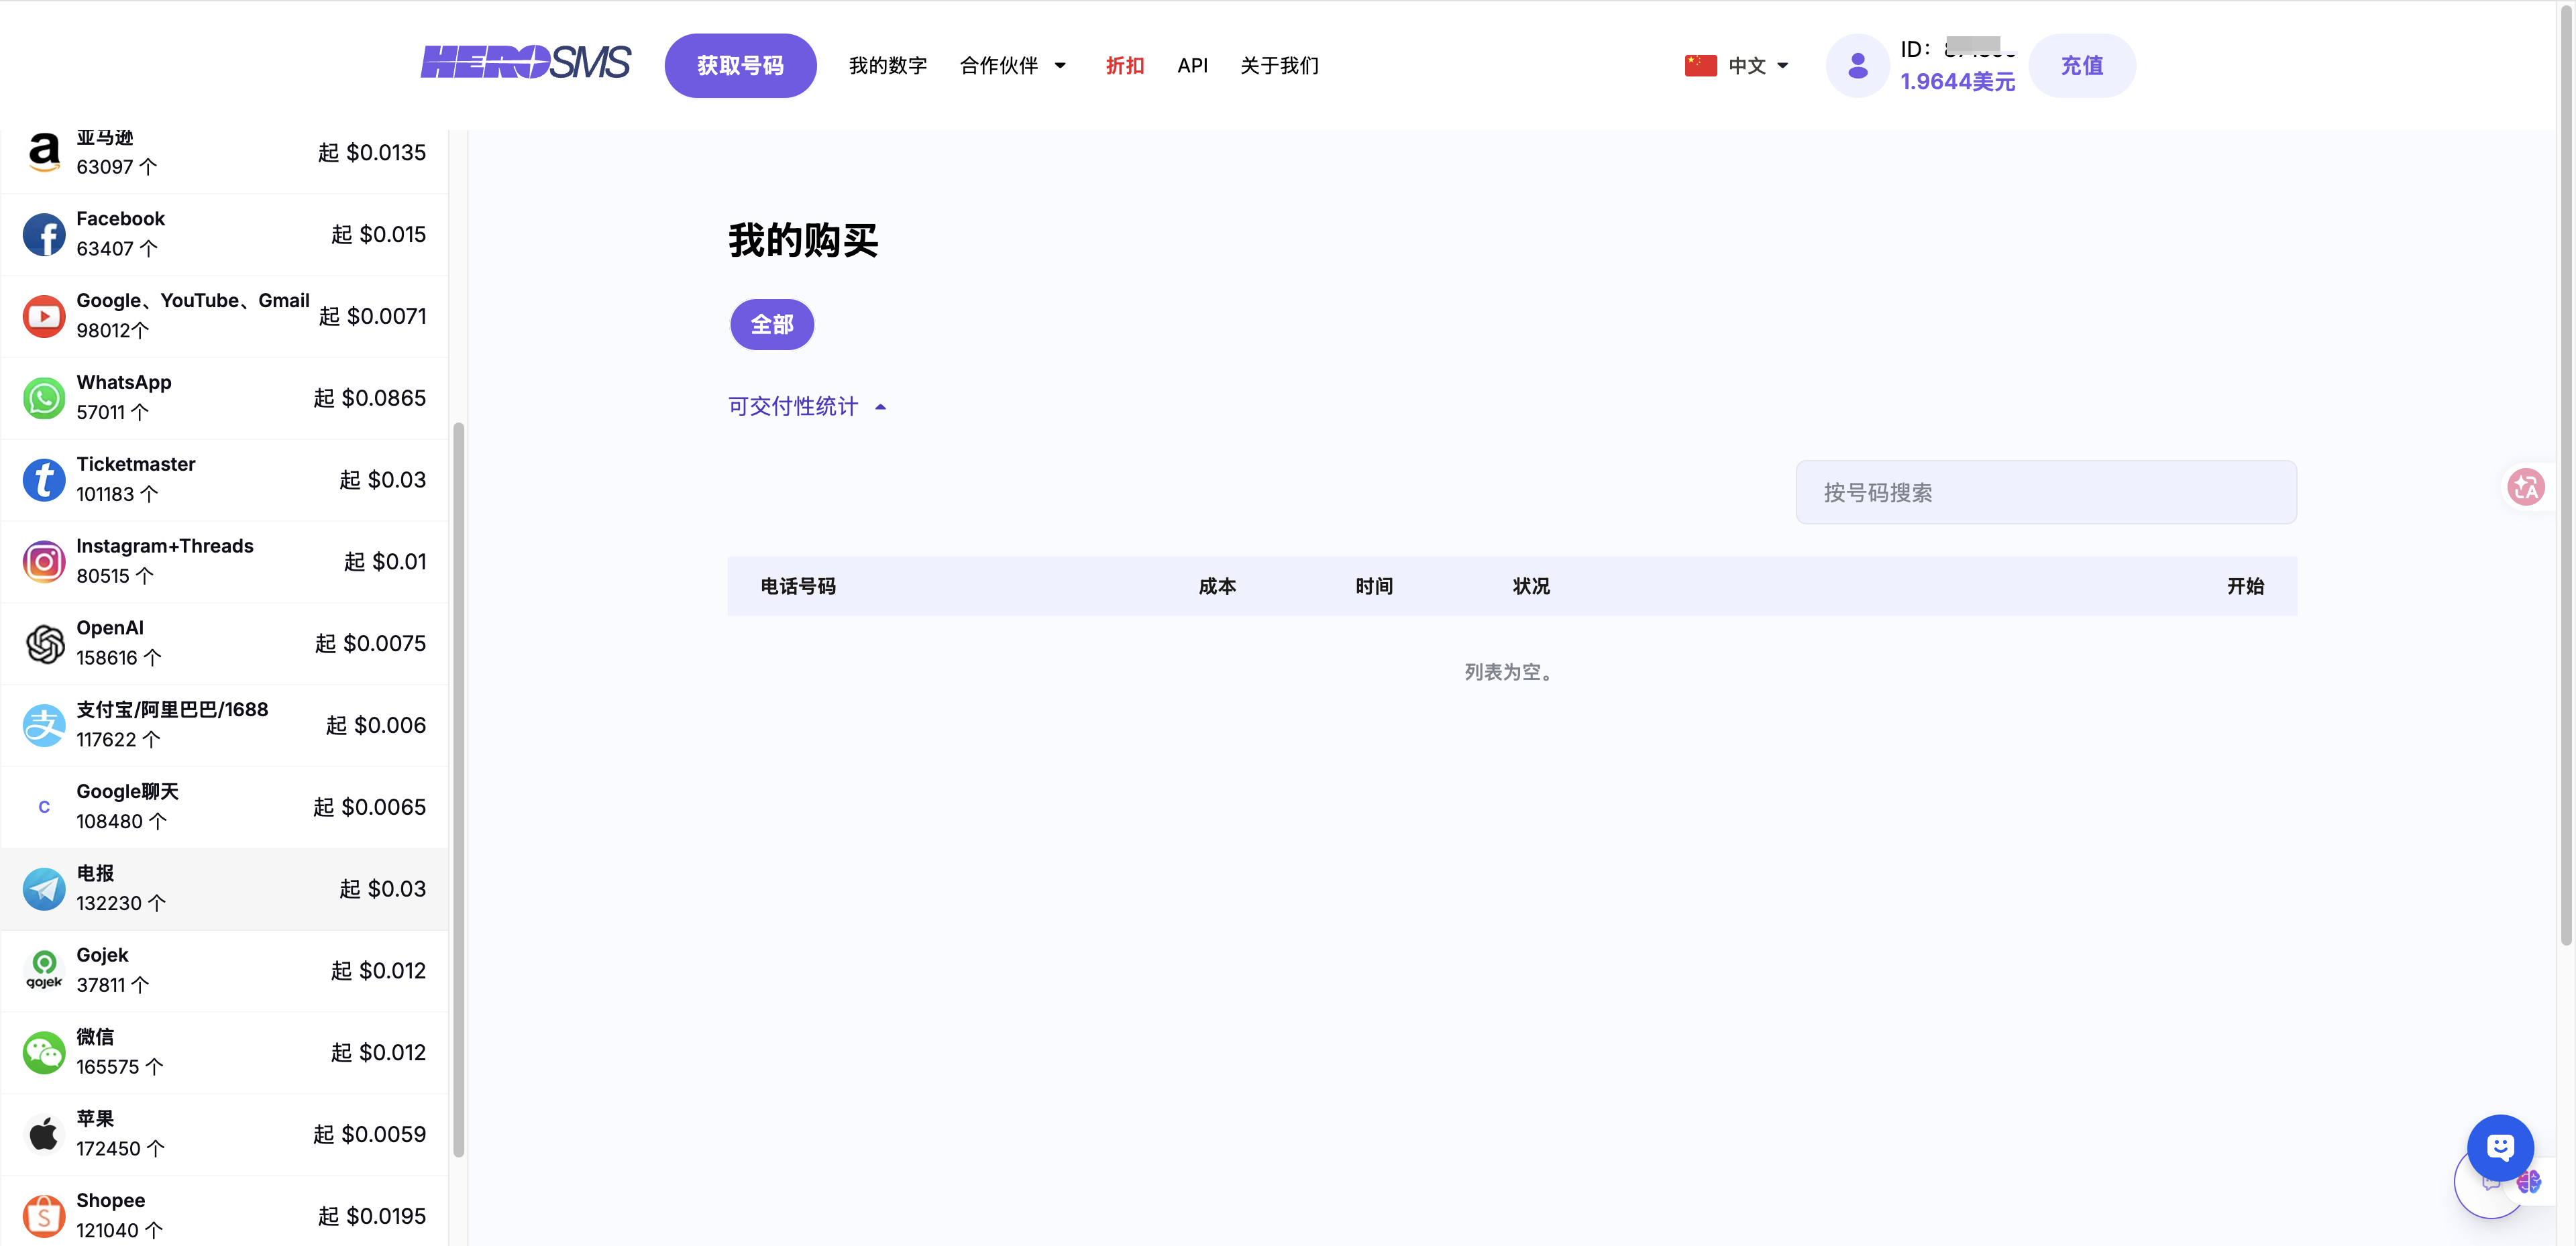
Task: Open the blue live chat widget
Action: [x=2500, y=1147]
